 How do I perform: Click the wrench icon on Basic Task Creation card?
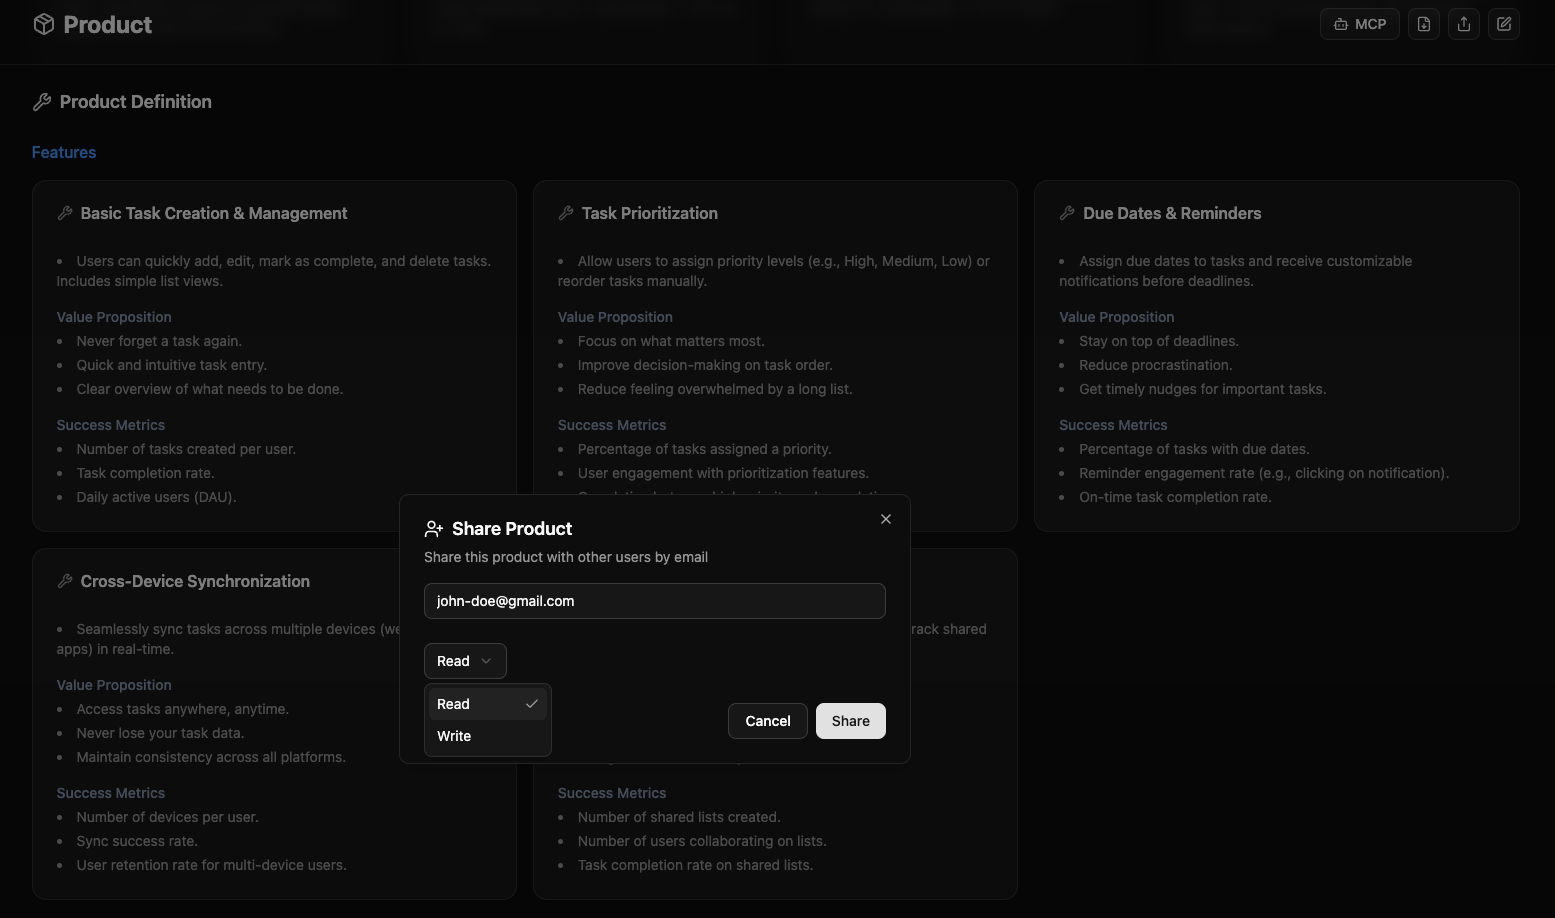[x=65, y=212]
